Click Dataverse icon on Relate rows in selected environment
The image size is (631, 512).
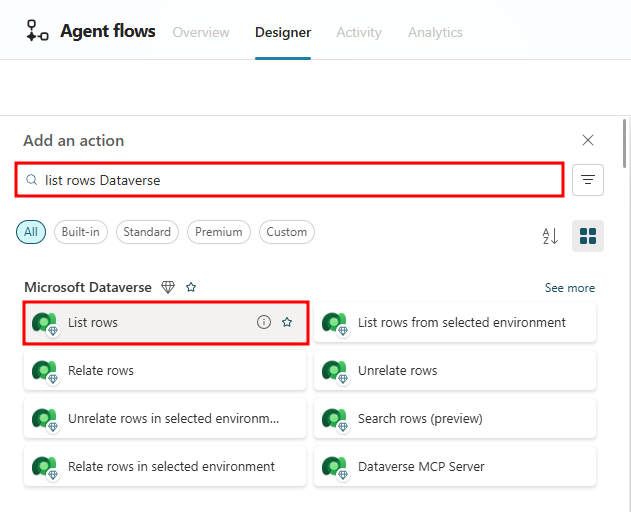point(45,467)
